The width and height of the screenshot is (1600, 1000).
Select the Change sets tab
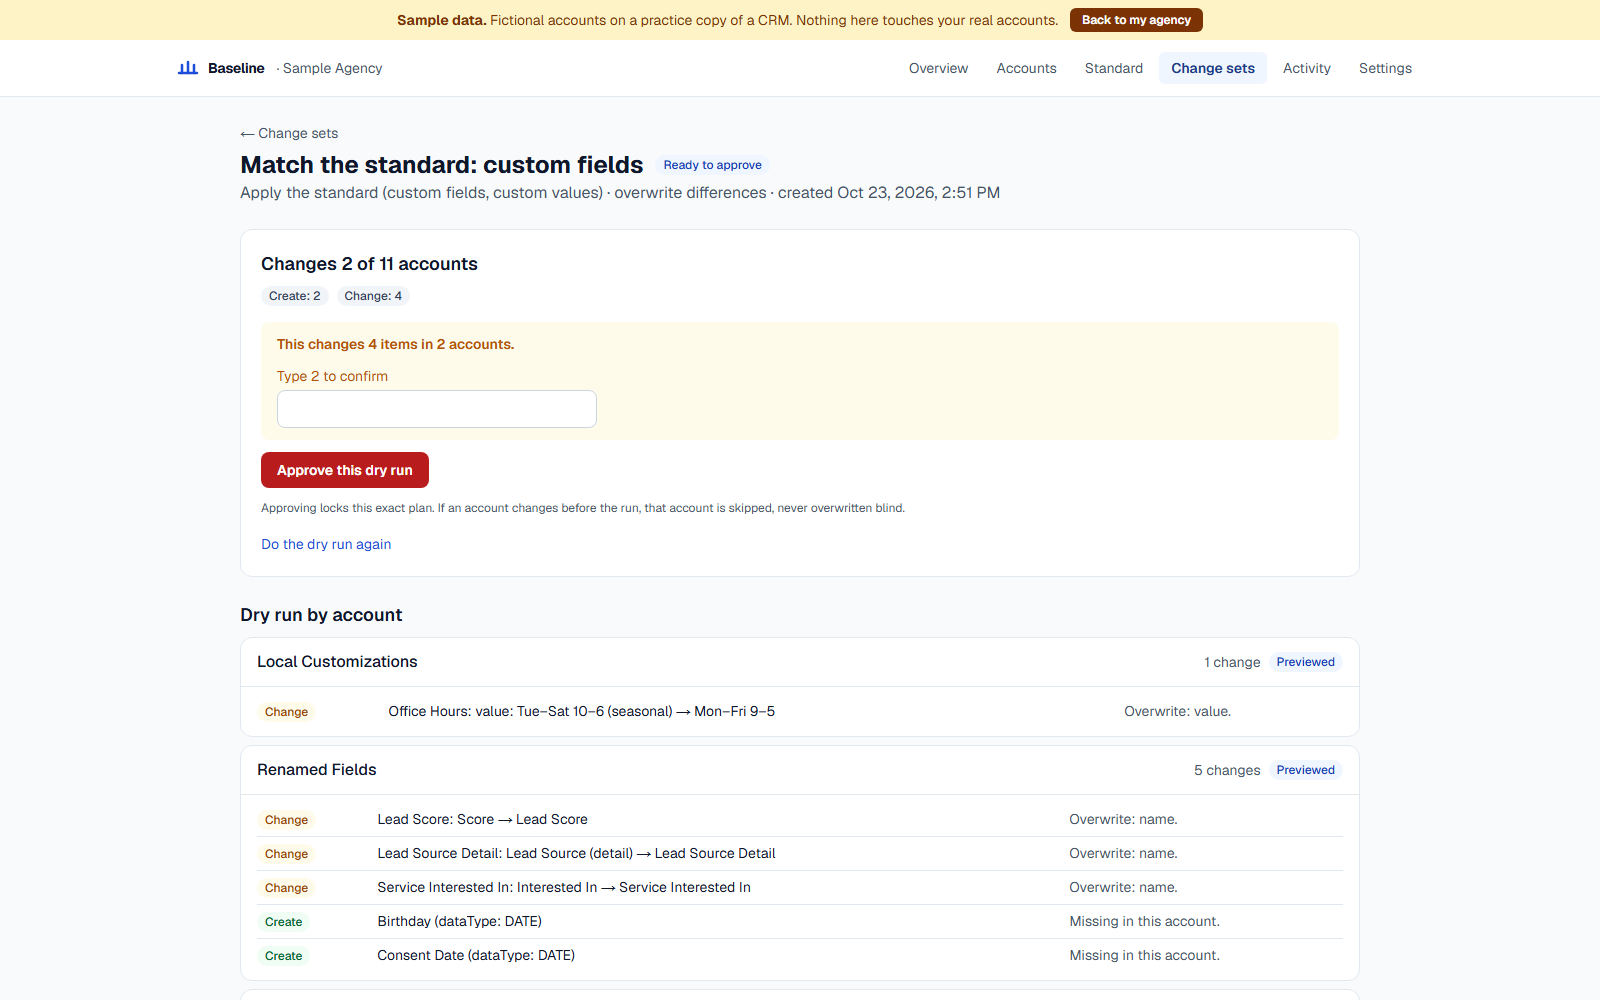[x=1213, y=68]
